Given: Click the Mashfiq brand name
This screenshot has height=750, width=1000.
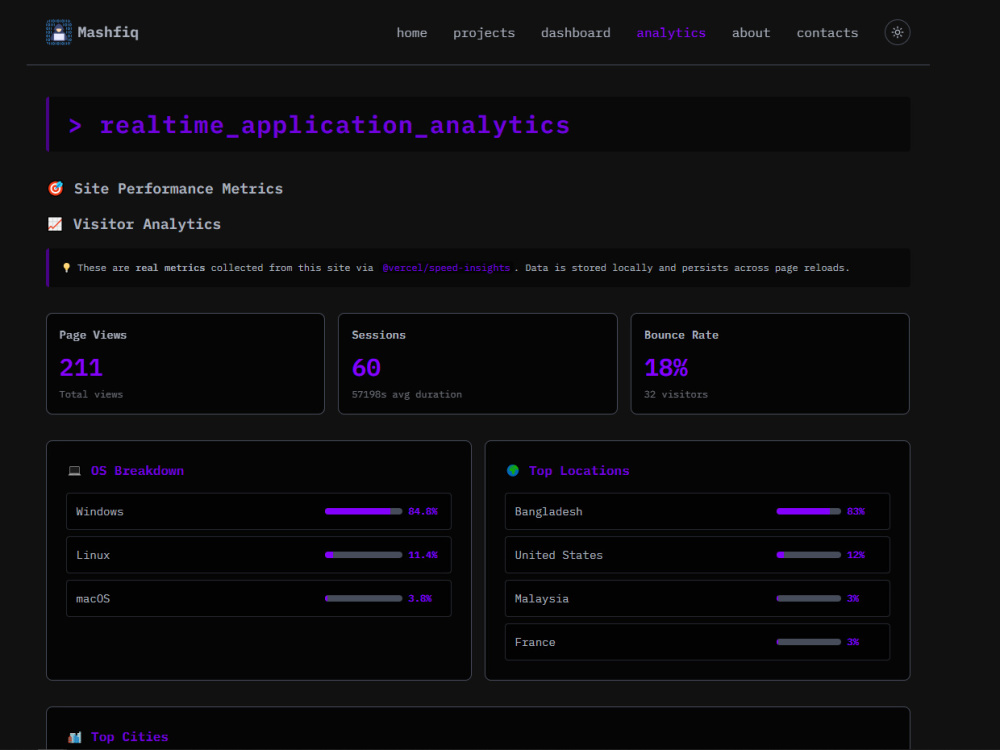Looking at the screenshot, I should coord(108,33).
